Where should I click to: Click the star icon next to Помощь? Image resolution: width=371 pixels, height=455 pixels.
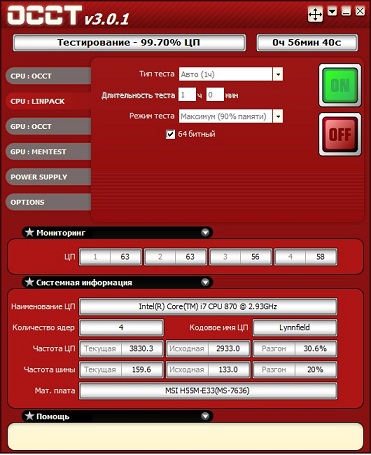[30, 416]
